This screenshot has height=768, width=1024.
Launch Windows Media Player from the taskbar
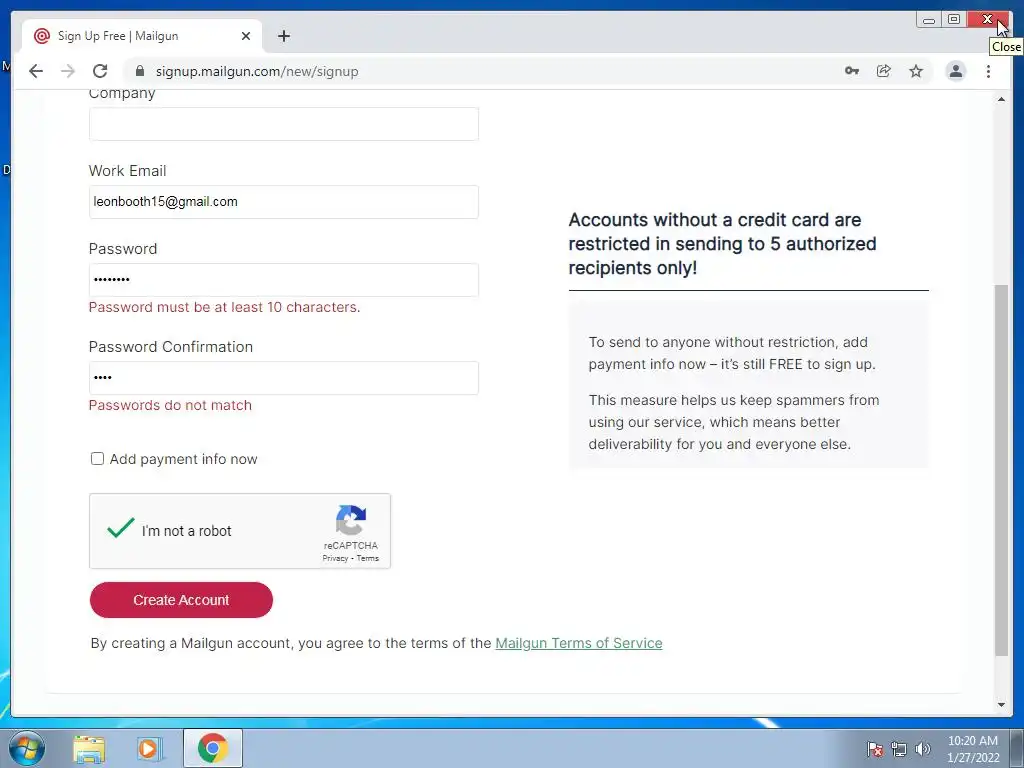[x=149, y=748]
